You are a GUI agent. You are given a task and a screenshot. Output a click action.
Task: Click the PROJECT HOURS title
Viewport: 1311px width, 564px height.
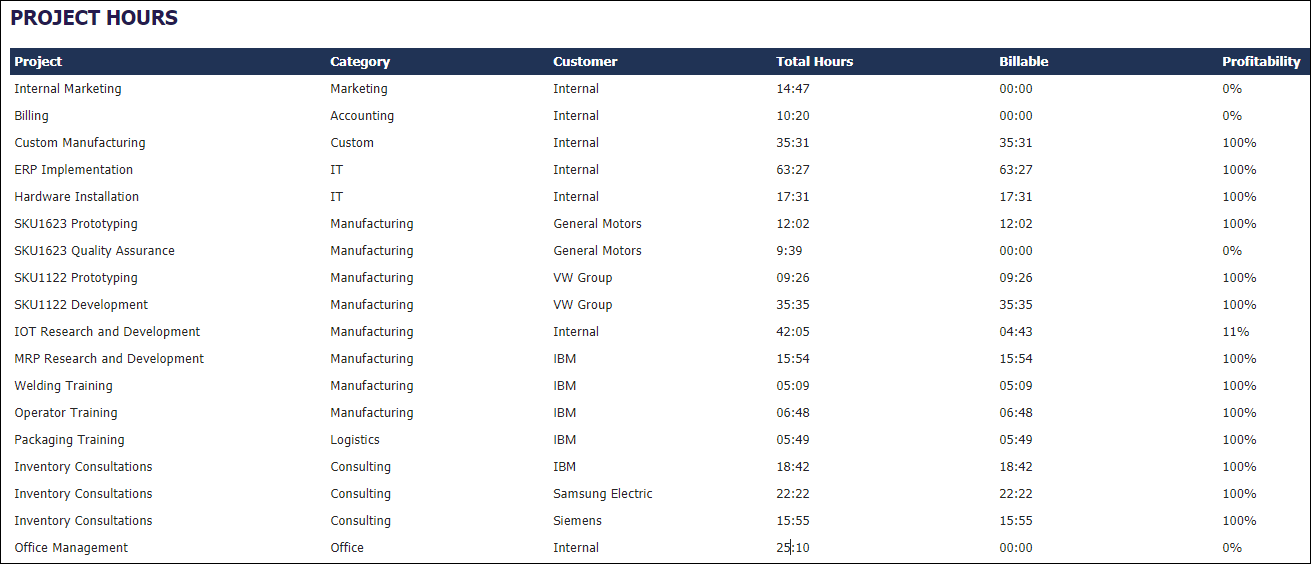tap(94, 18)
